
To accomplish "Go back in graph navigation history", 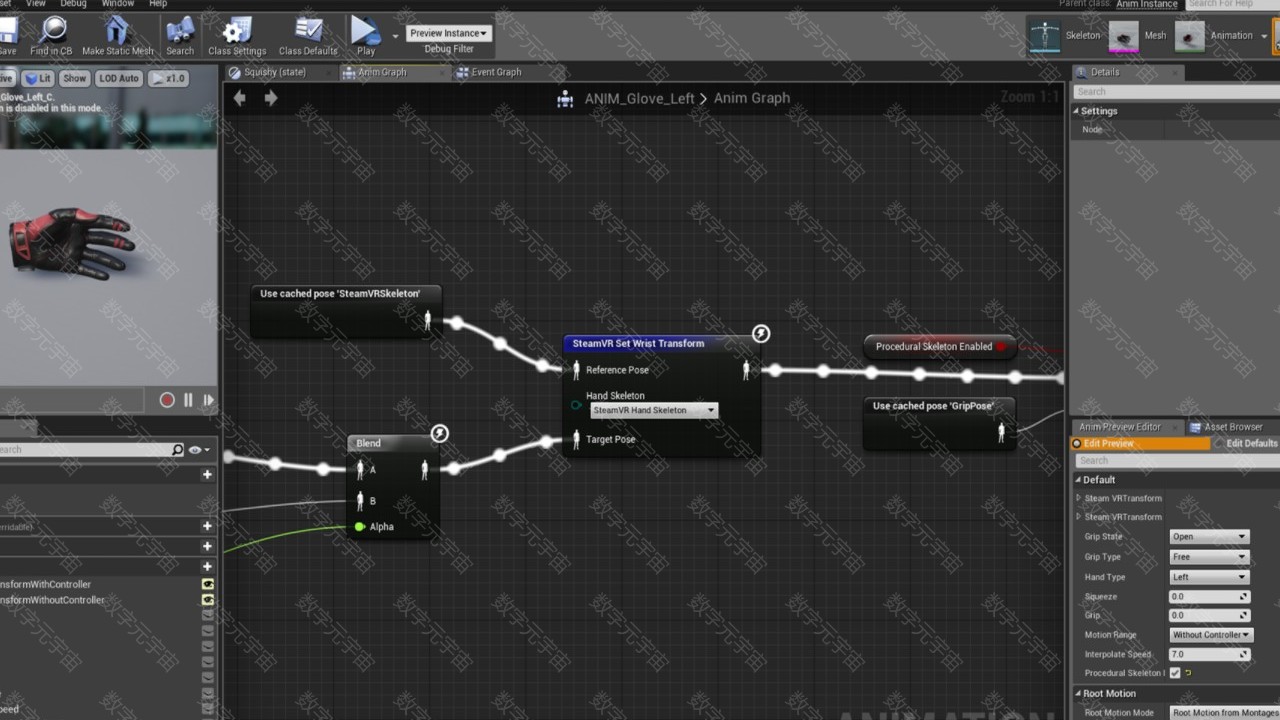I will pos(239,98).
